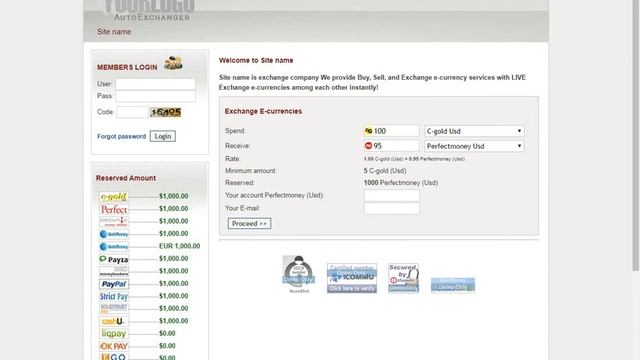
Task: Click the 5 C-gold (Usd) minimum amount
Action: coord(385,171)
